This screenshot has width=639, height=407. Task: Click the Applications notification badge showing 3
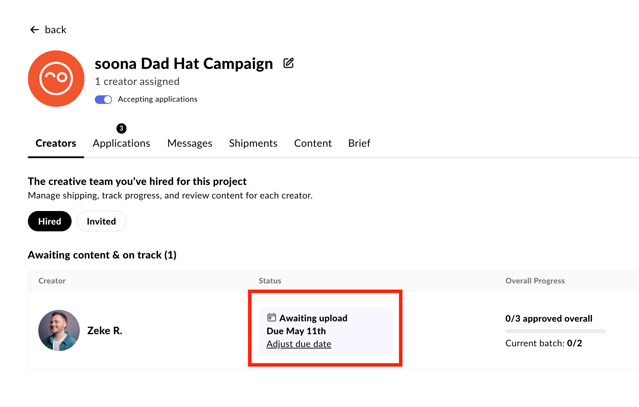point(121,128)
